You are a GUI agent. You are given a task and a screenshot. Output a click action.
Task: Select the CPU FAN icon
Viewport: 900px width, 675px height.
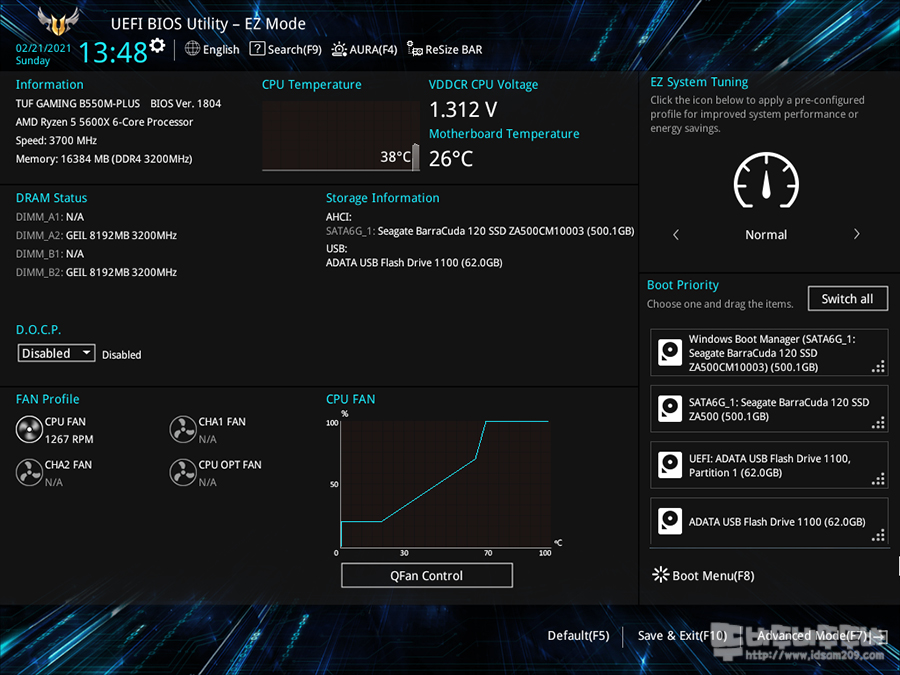pos(29,430)
